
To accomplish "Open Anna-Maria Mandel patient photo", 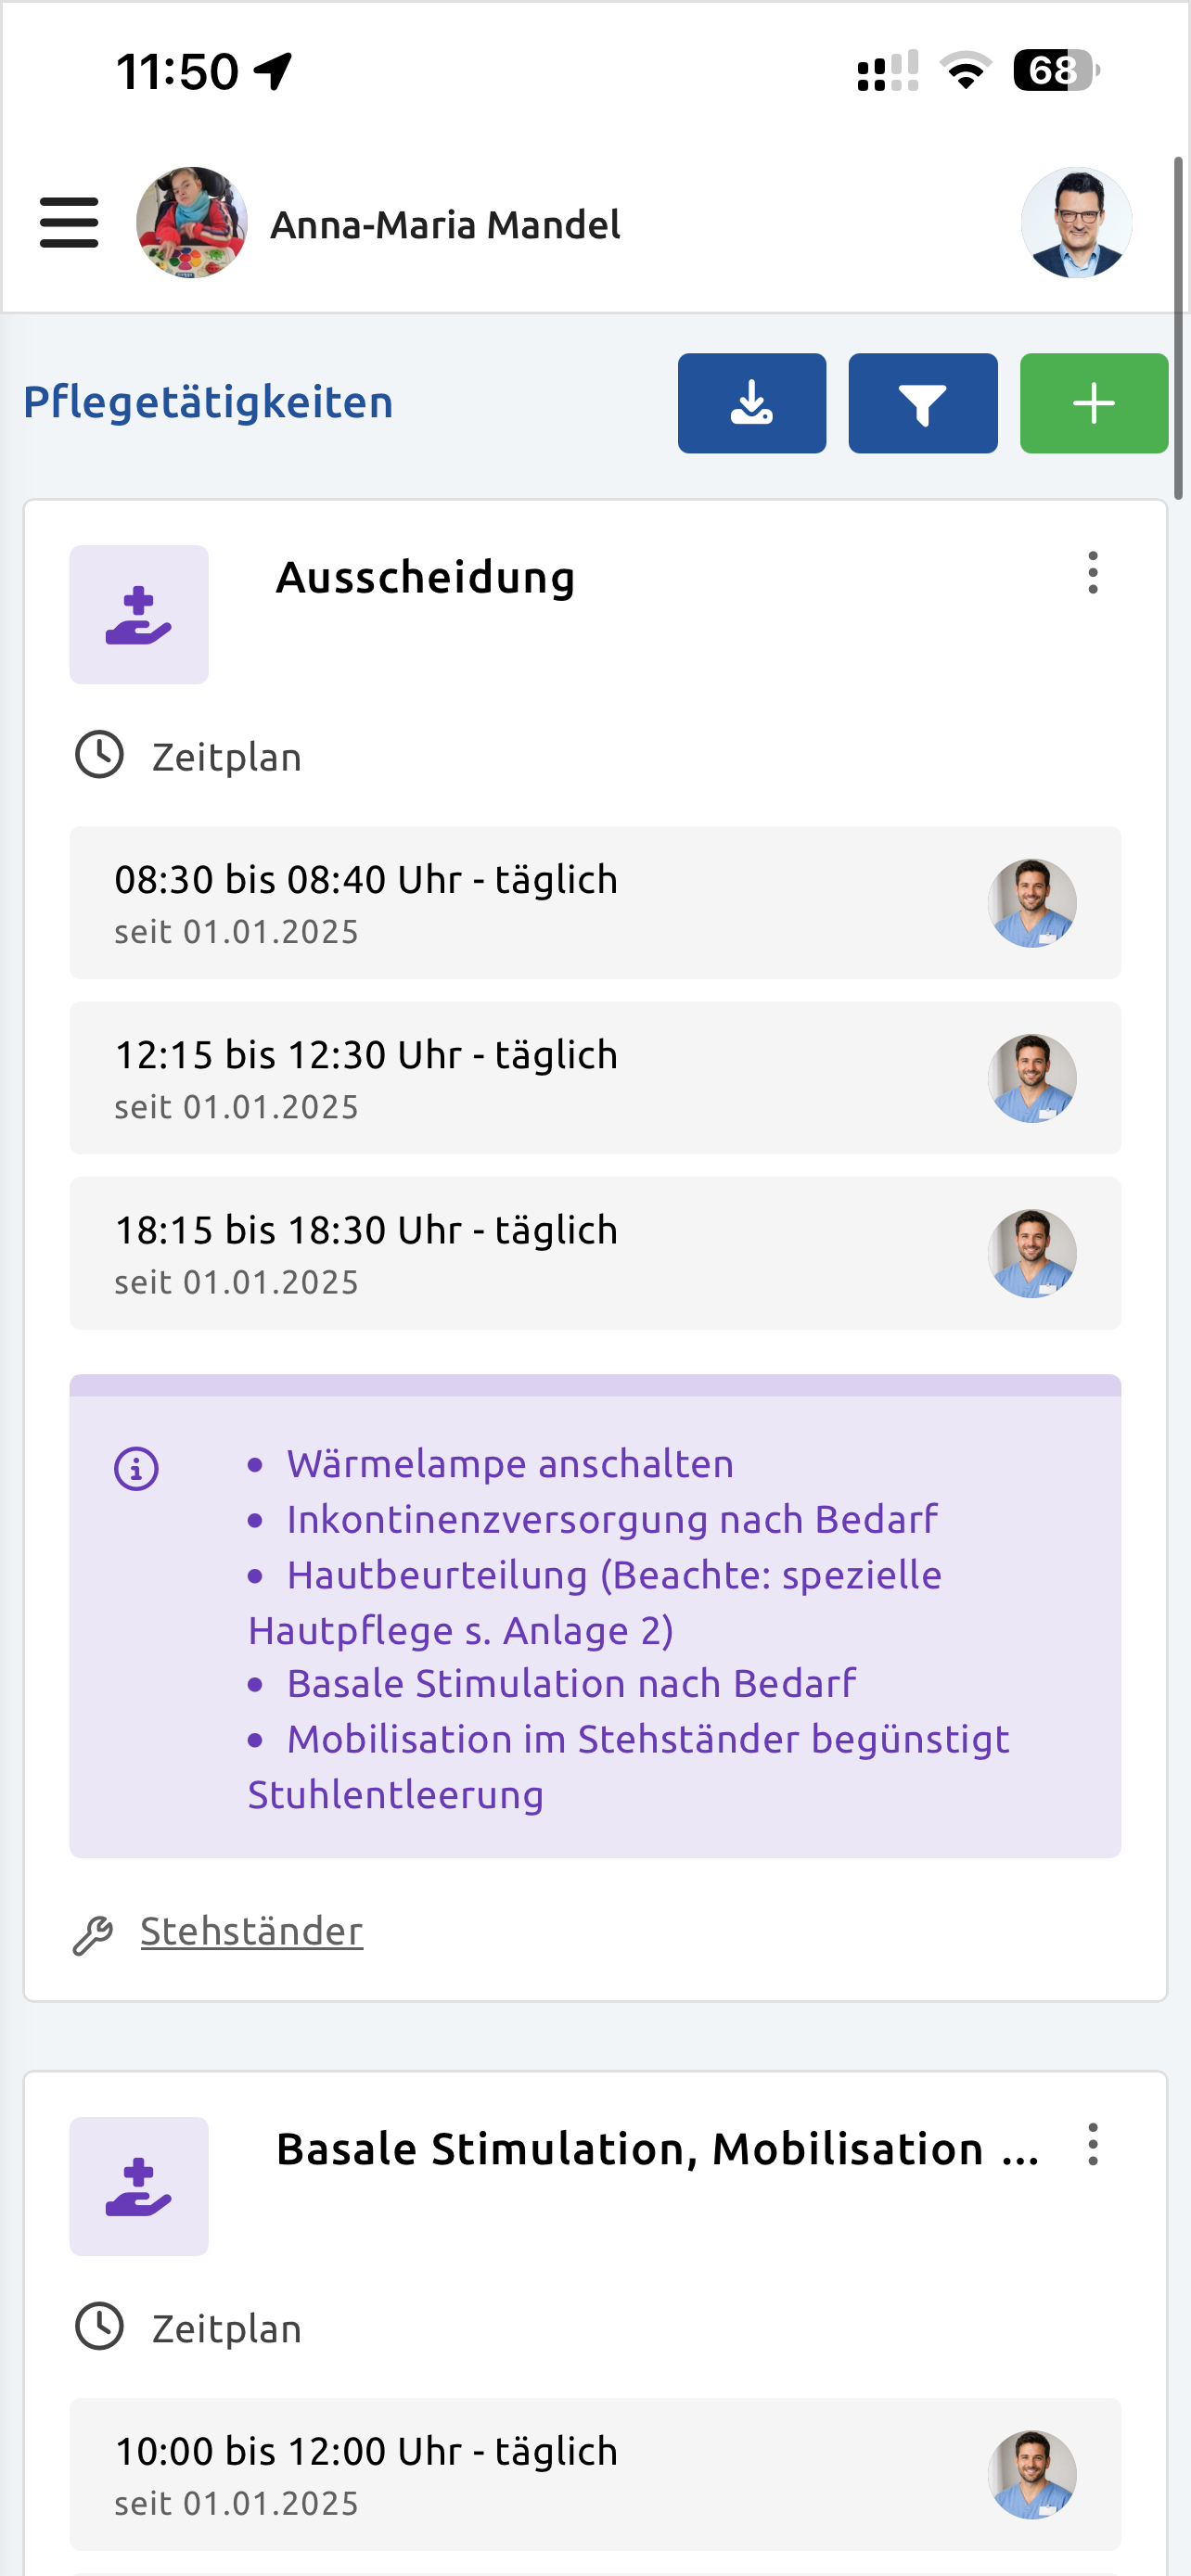I will pos(192,222).
